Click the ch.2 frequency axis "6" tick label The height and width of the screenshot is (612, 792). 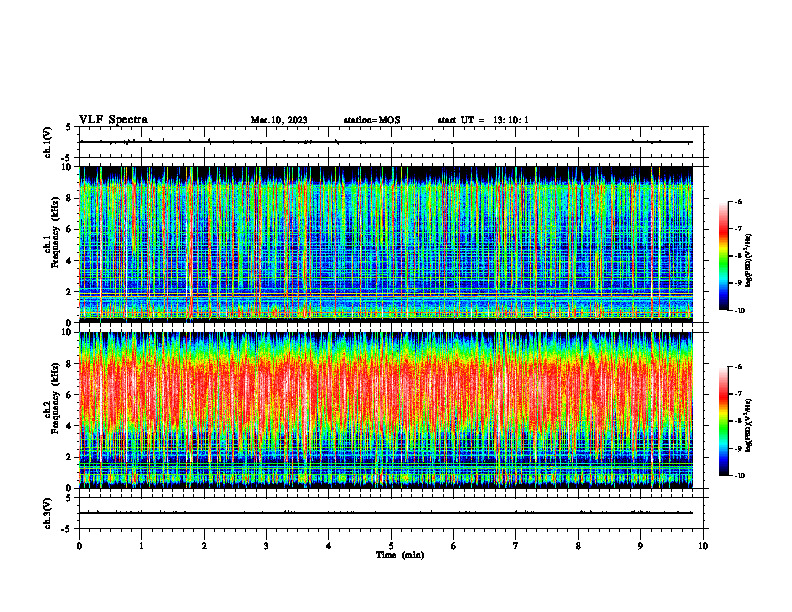coord(70,395)
